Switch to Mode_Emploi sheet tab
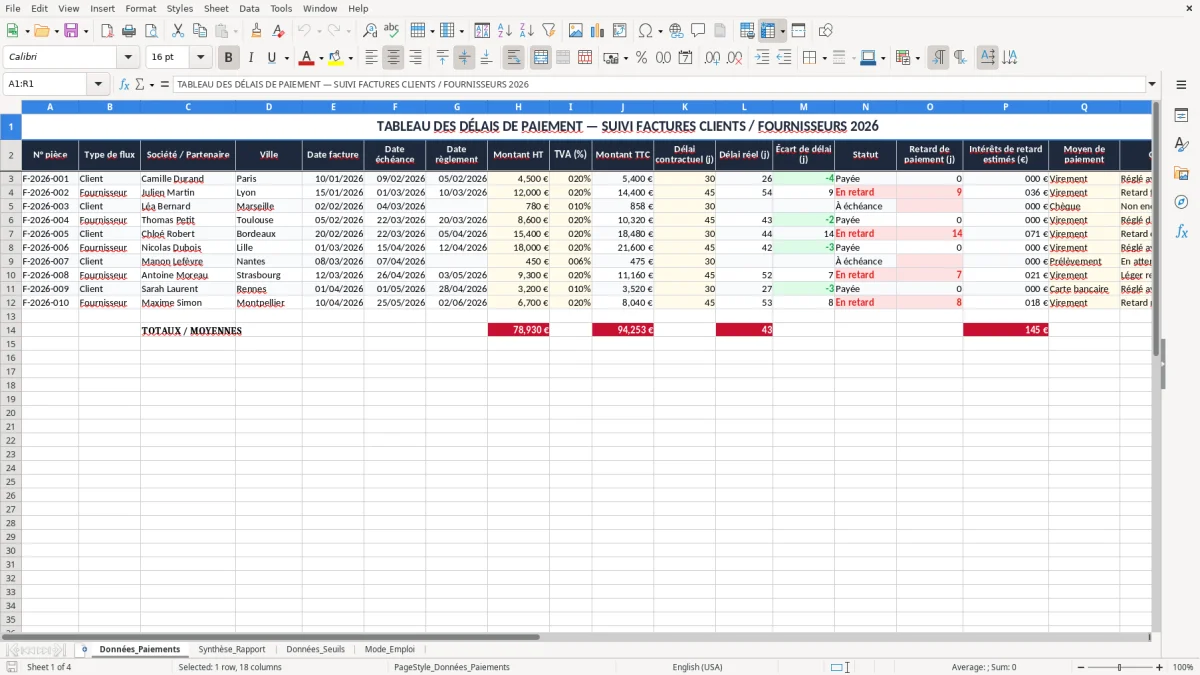1200x675 pixels. click(389, 649)
